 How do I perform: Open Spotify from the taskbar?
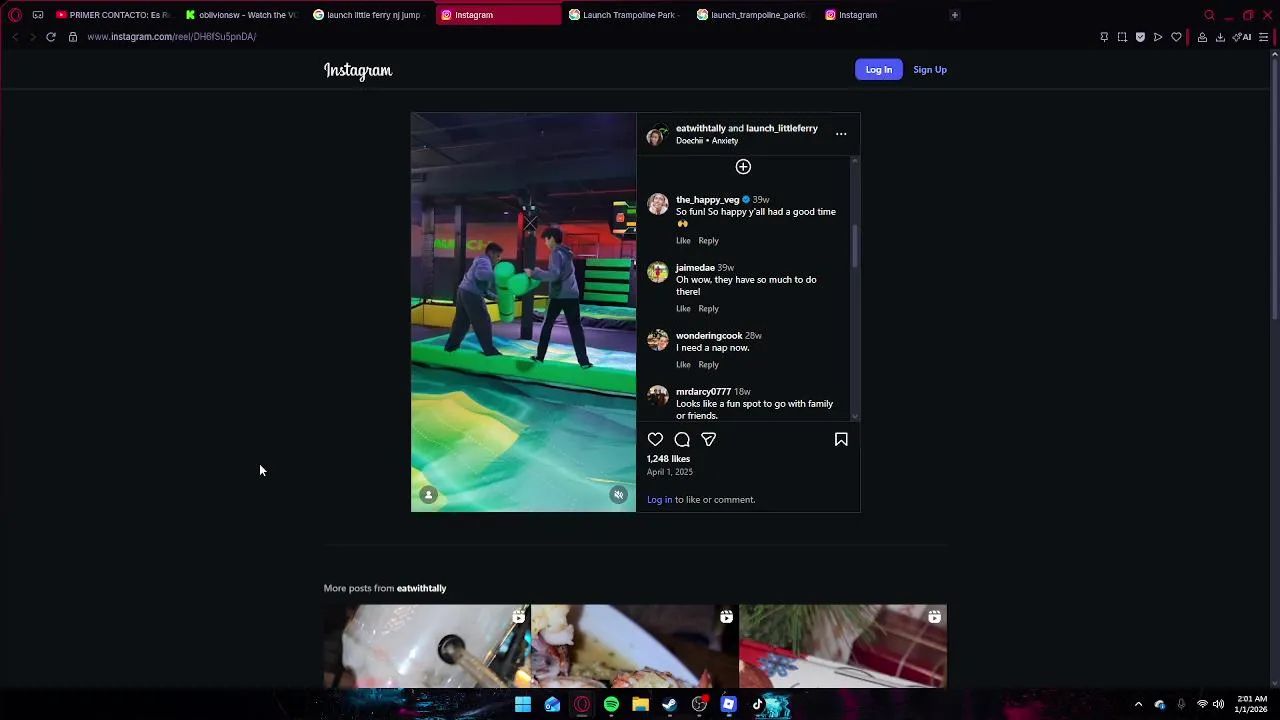(x=611, y=705)
